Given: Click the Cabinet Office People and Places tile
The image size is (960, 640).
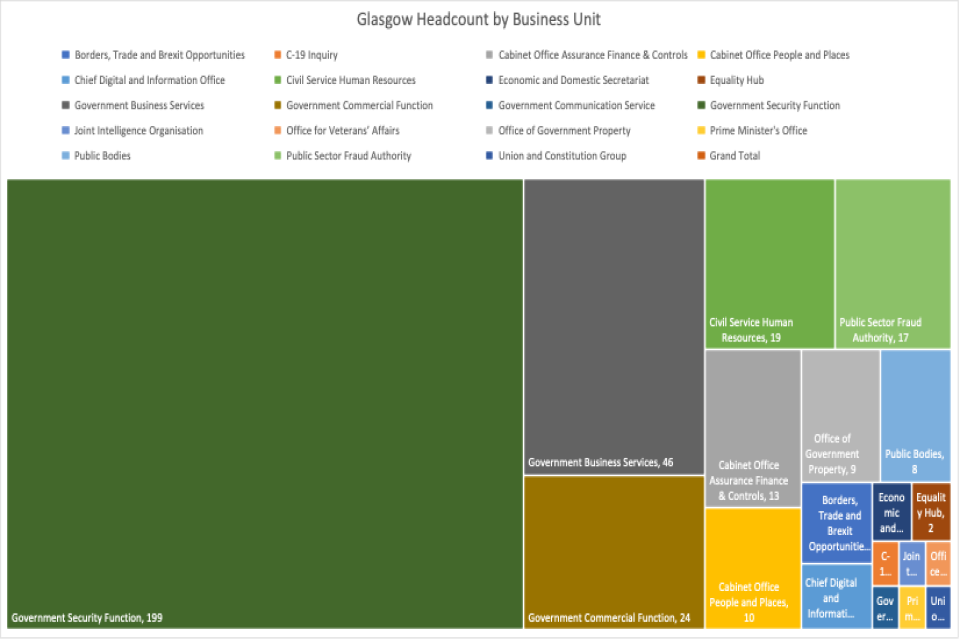Looking at the screenshot, I should (x=752, y=568).
